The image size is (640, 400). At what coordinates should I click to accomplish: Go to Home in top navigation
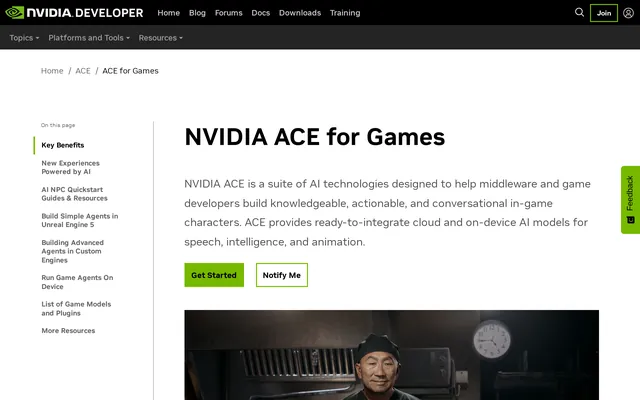[169, 13]
